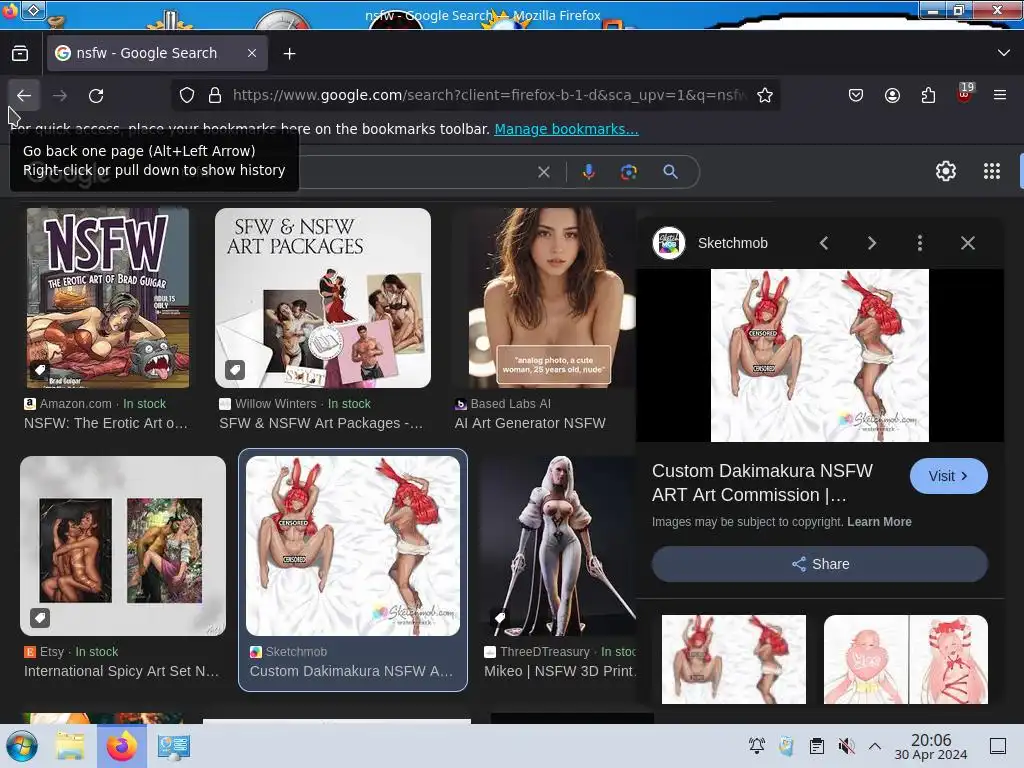Open a new tab with plus
Image resolution: width=1024 pixels, height=768 pixels.
pyautogui.click(x=289, y=54)
